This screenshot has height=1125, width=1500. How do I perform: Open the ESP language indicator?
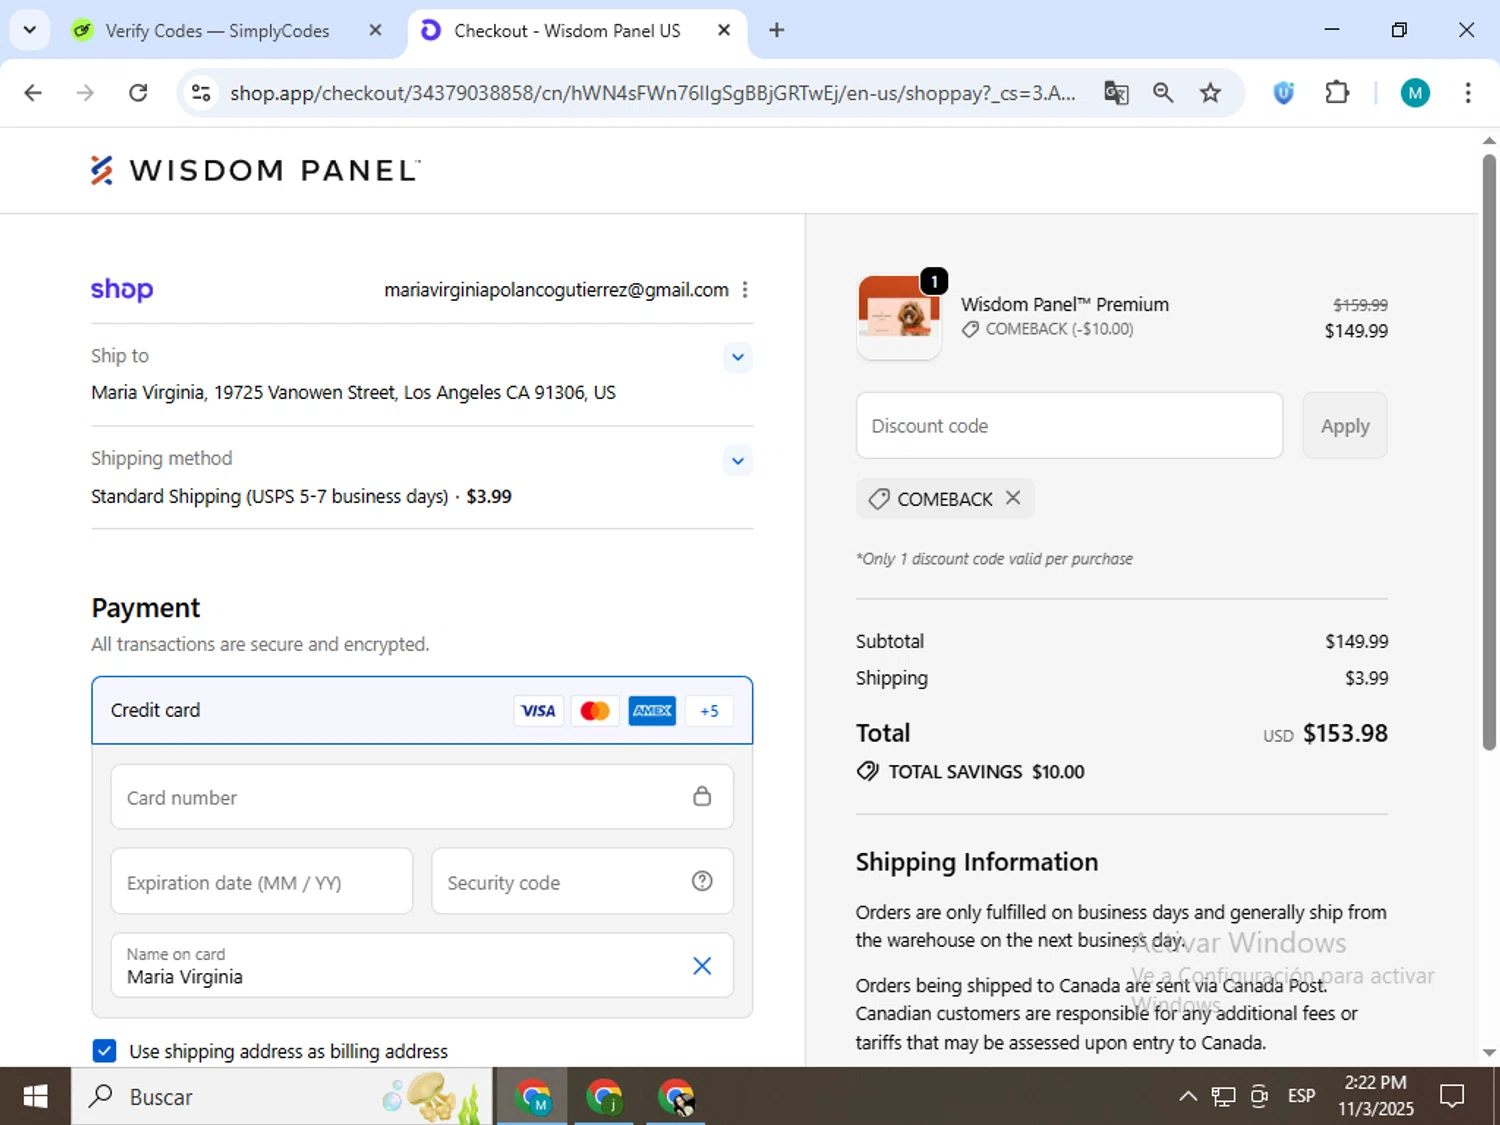point(1301,1097)
